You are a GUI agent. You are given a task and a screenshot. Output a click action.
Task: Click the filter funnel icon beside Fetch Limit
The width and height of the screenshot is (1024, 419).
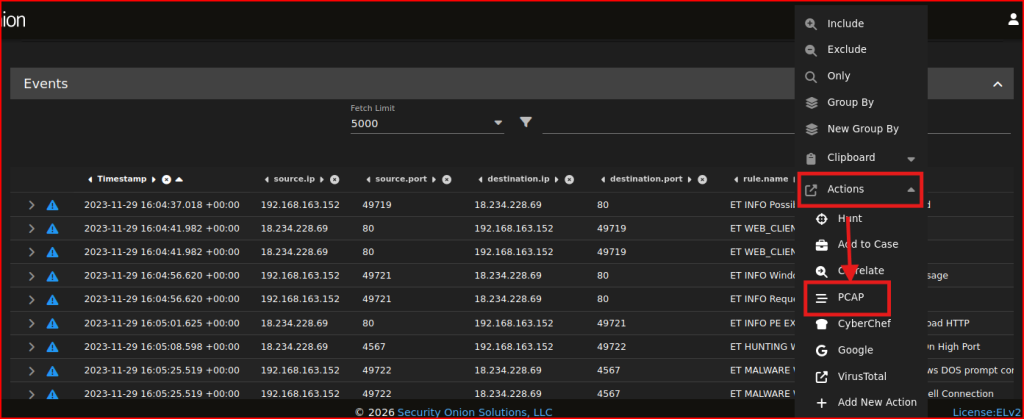(x=526, y=123)
